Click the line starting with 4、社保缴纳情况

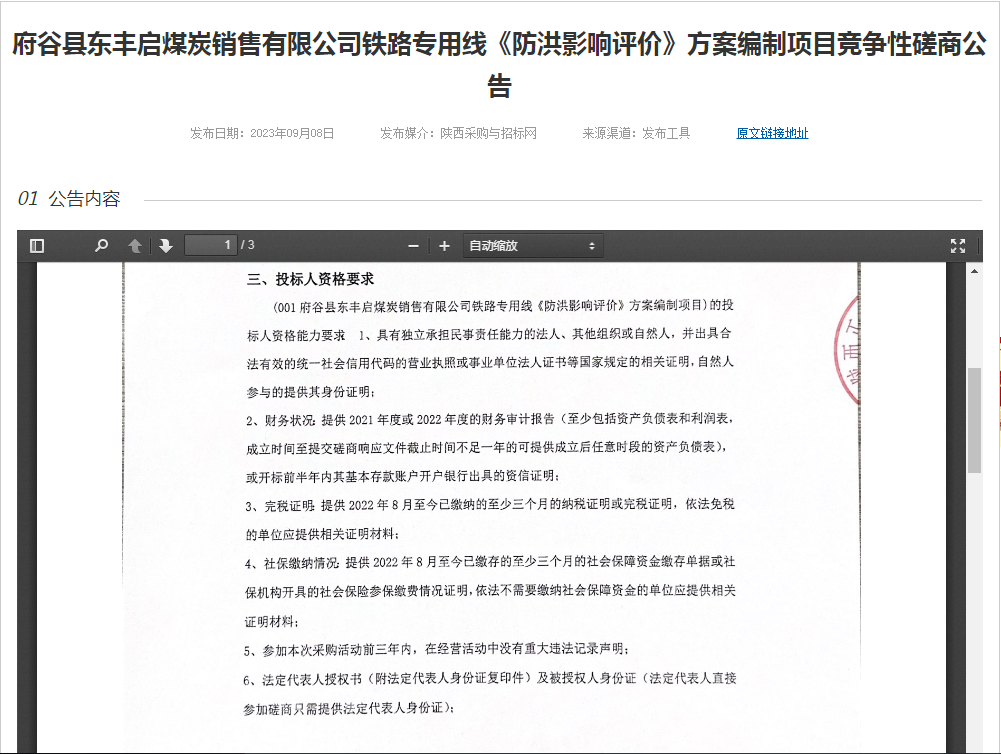tap(490, 562)
